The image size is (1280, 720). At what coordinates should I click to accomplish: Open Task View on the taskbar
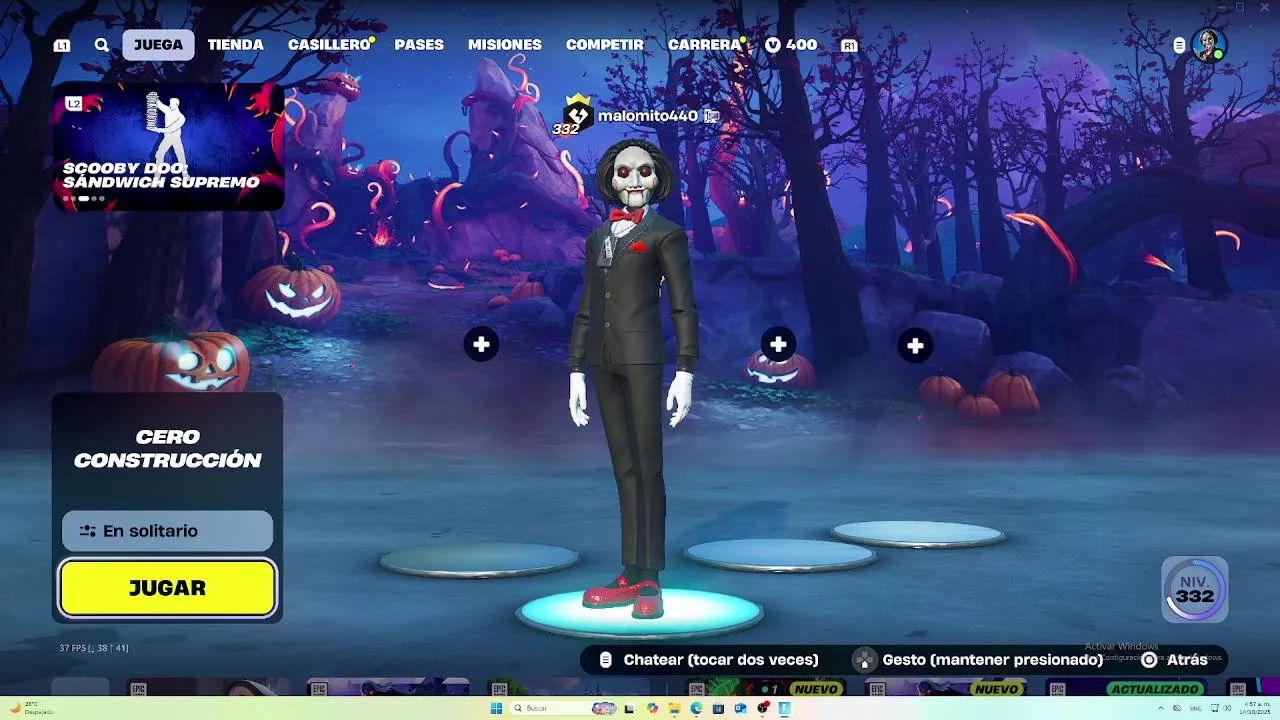pyautogui.click(x=629, y=708)
